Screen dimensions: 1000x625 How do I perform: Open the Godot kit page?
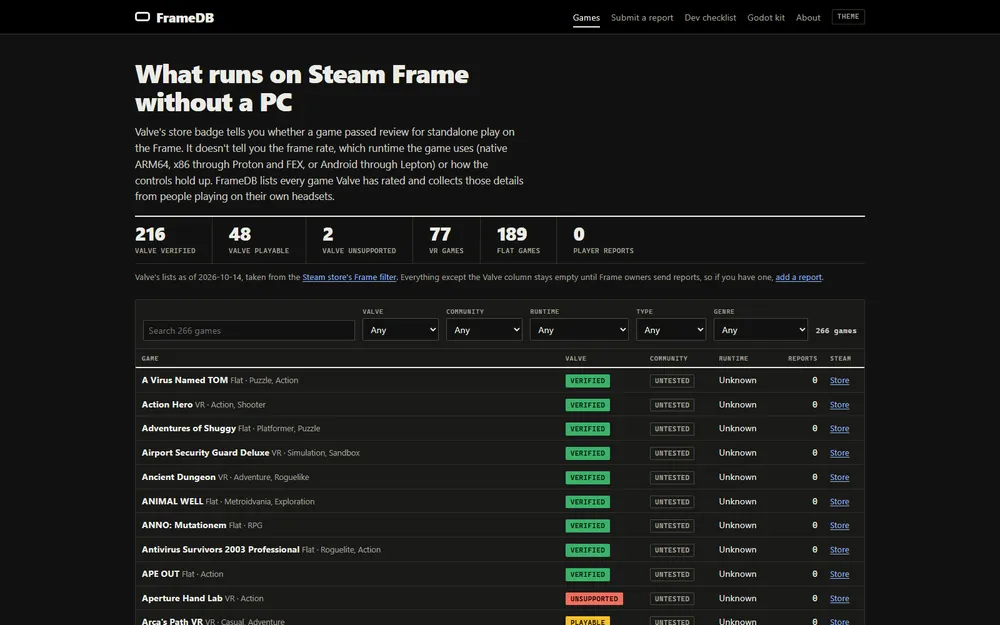(766, 18)
